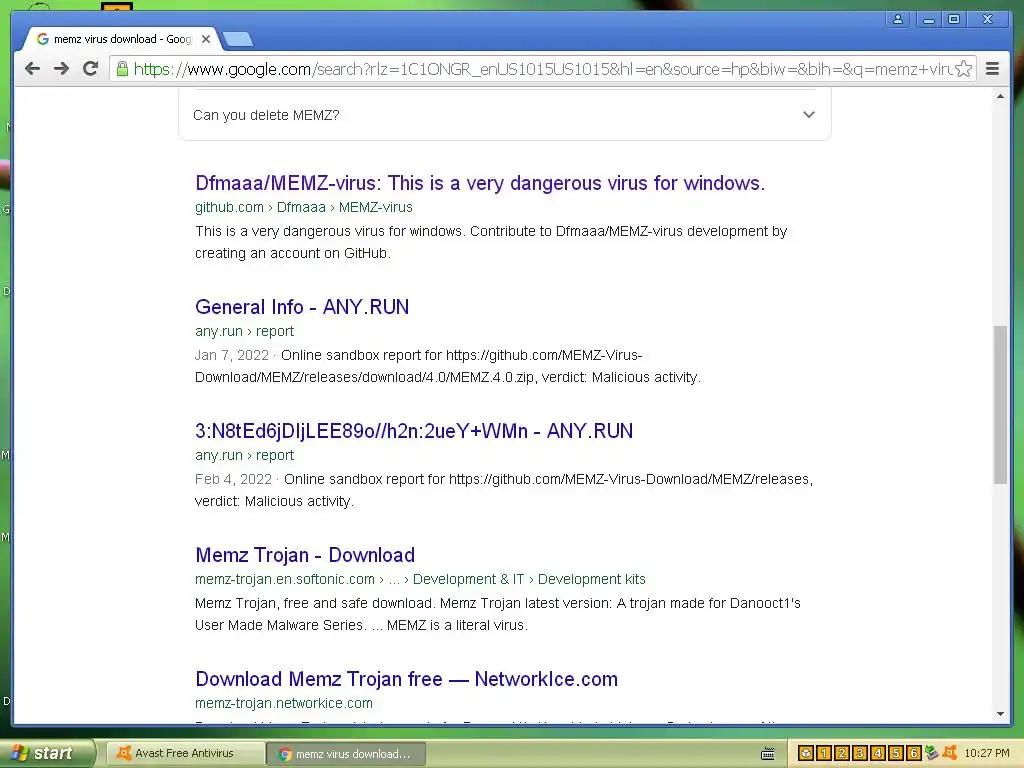This screenshot has height=768, width=1024.
Task: Reload the page with the refresh icon
Action: [x=91, y=69]
